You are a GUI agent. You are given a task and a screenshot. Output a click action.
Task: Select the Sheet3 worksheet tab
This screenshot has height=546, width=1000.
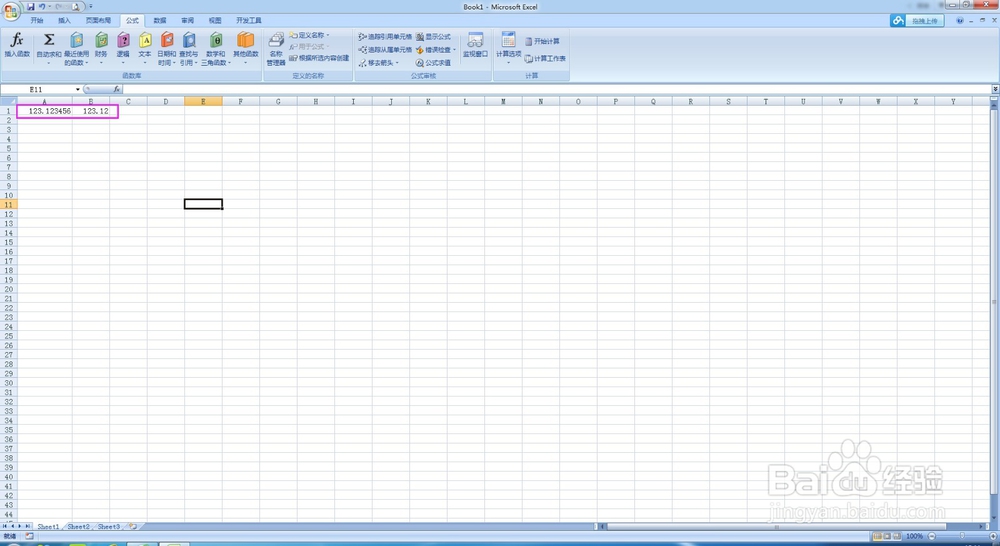coord(108,526)
